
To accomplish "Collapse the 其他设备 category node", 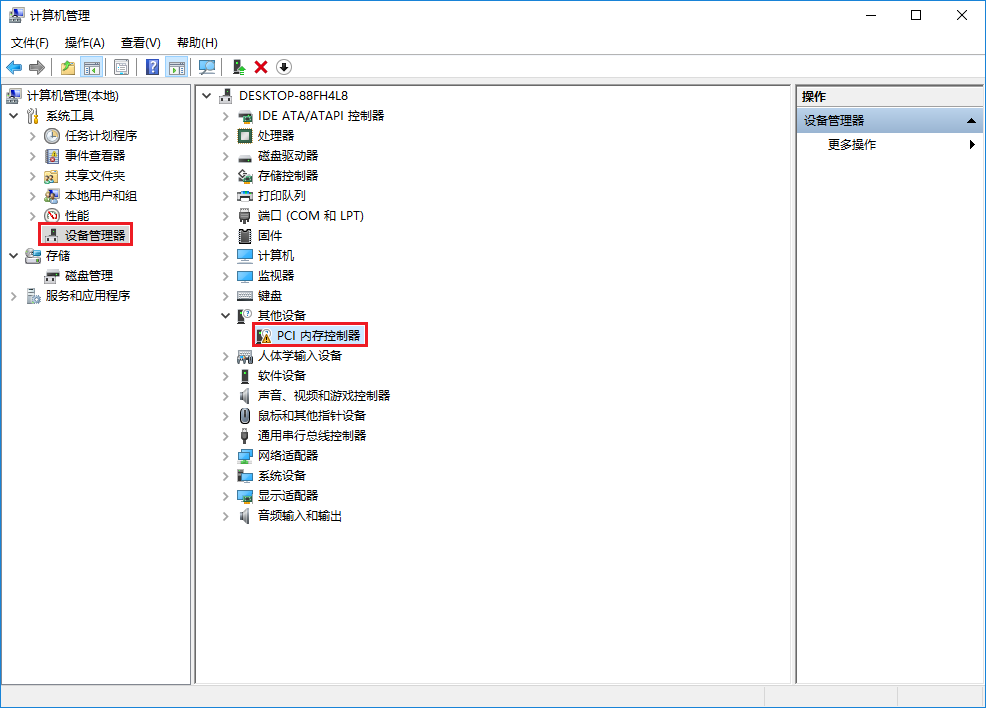I will click(x=225, y=316).
